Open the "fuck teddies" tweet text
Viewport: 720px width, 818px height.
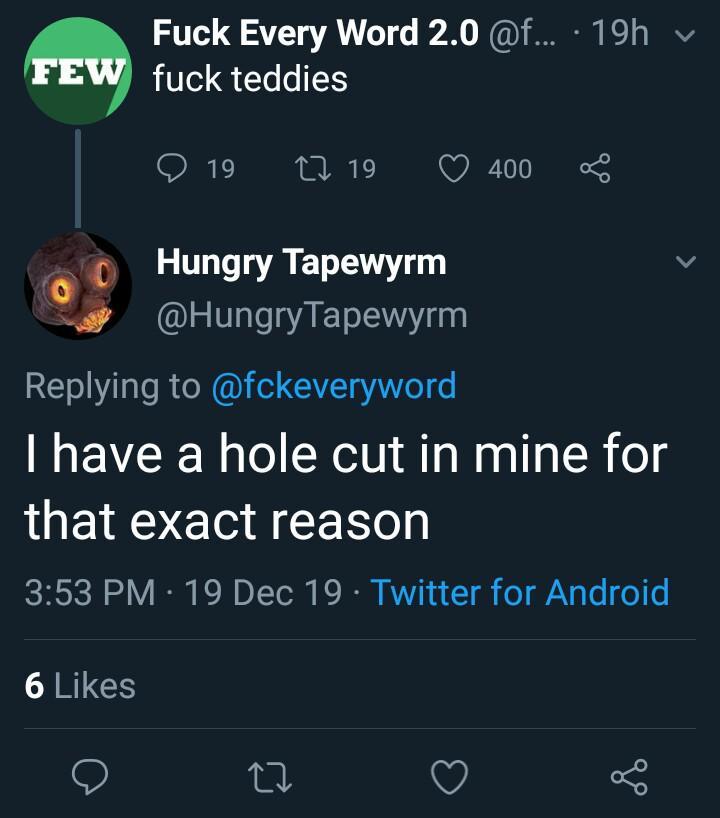250,78
